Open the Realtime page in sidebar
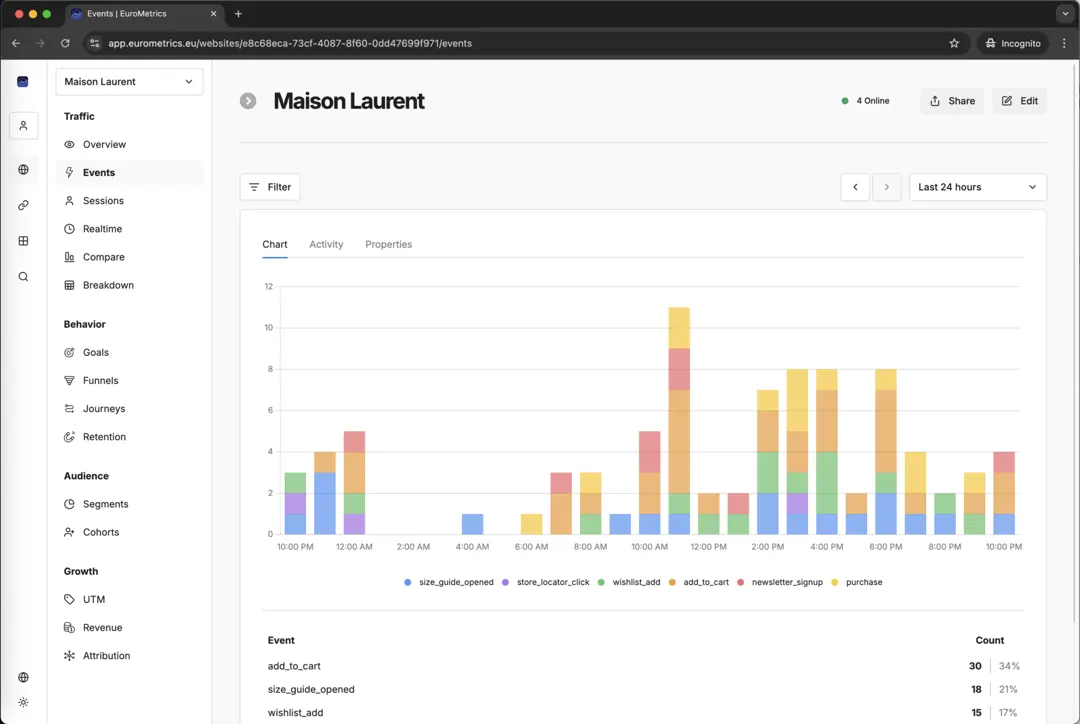 pos(129,229)
